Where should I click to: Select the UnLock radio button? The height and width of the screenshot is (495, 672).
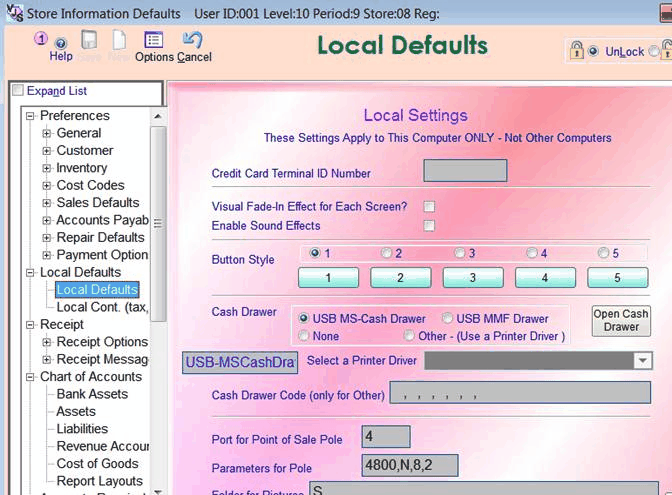pos(593,51)
